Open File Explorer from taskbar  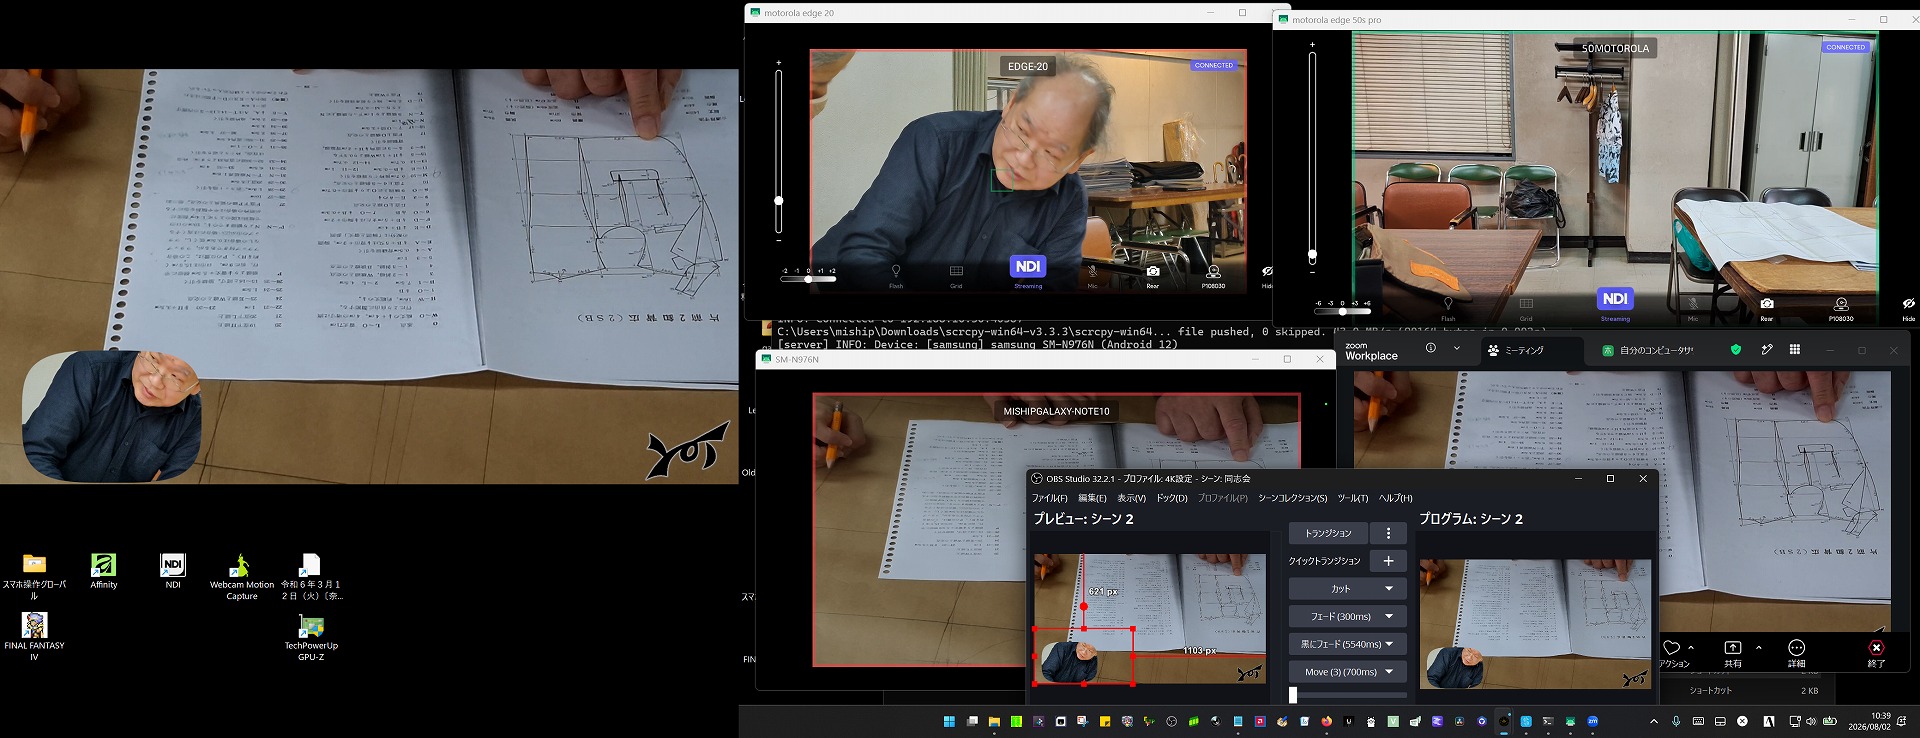(x=994, y=721)
